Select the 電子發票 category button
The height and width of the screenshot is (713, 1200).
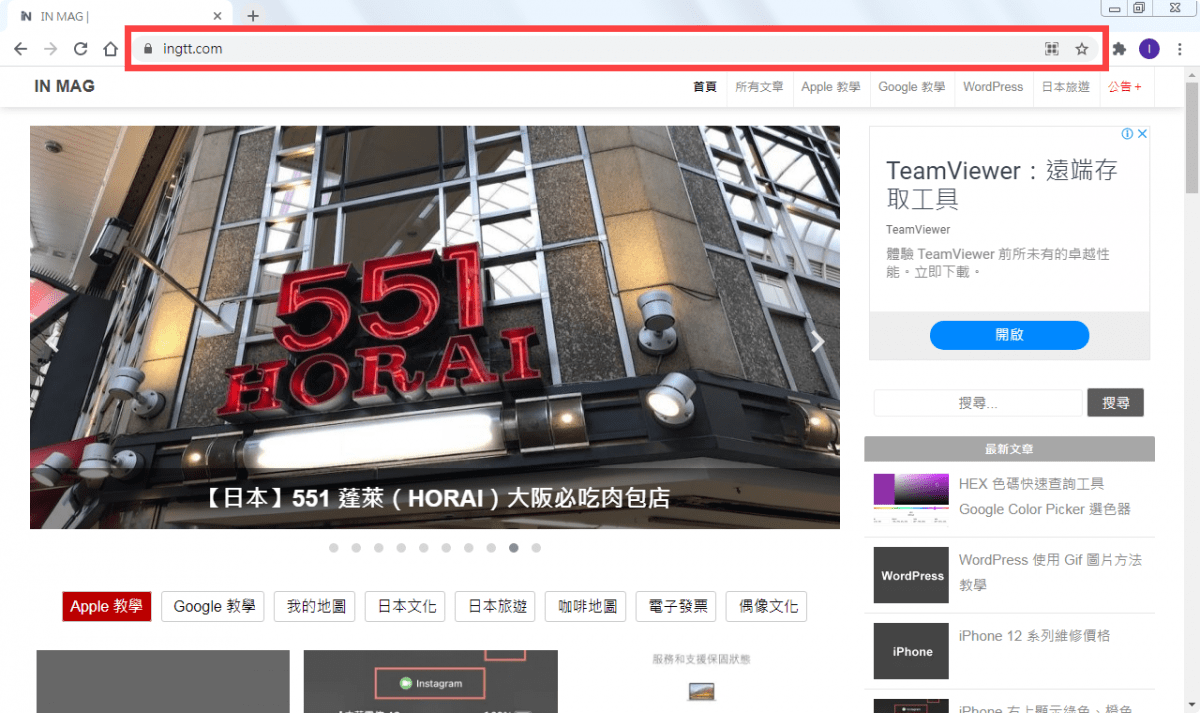click(x=676, y=606)
